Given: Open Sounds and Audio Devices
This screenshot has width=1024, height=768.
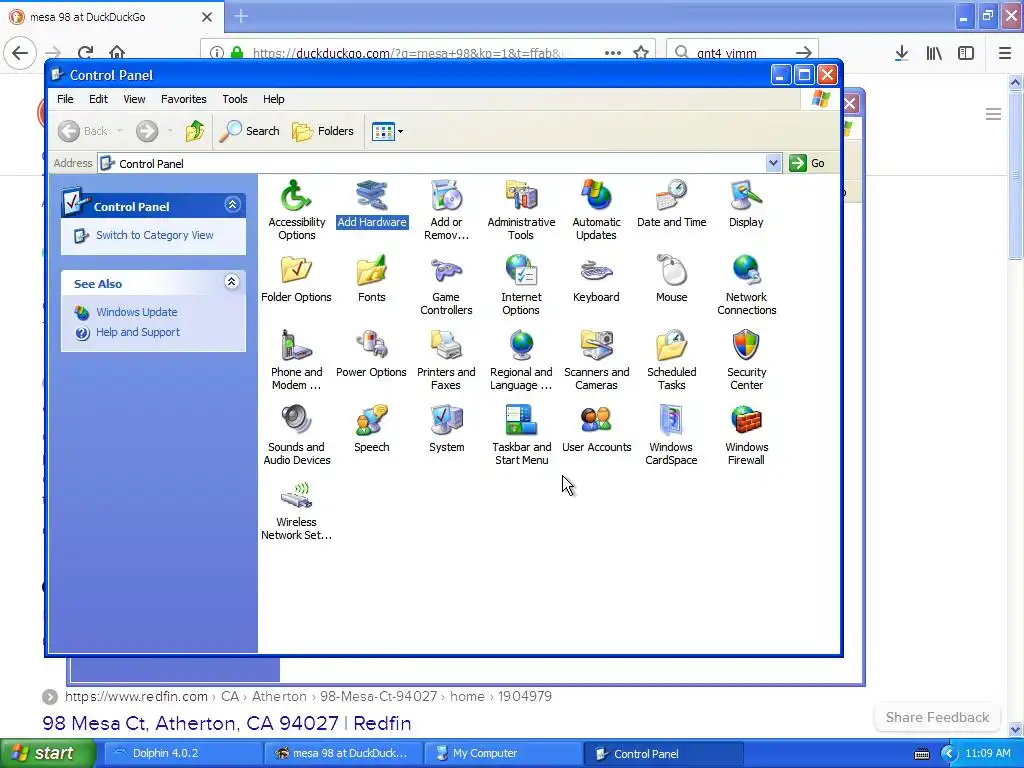Looking at the screenshot, I should click(296, 435).
